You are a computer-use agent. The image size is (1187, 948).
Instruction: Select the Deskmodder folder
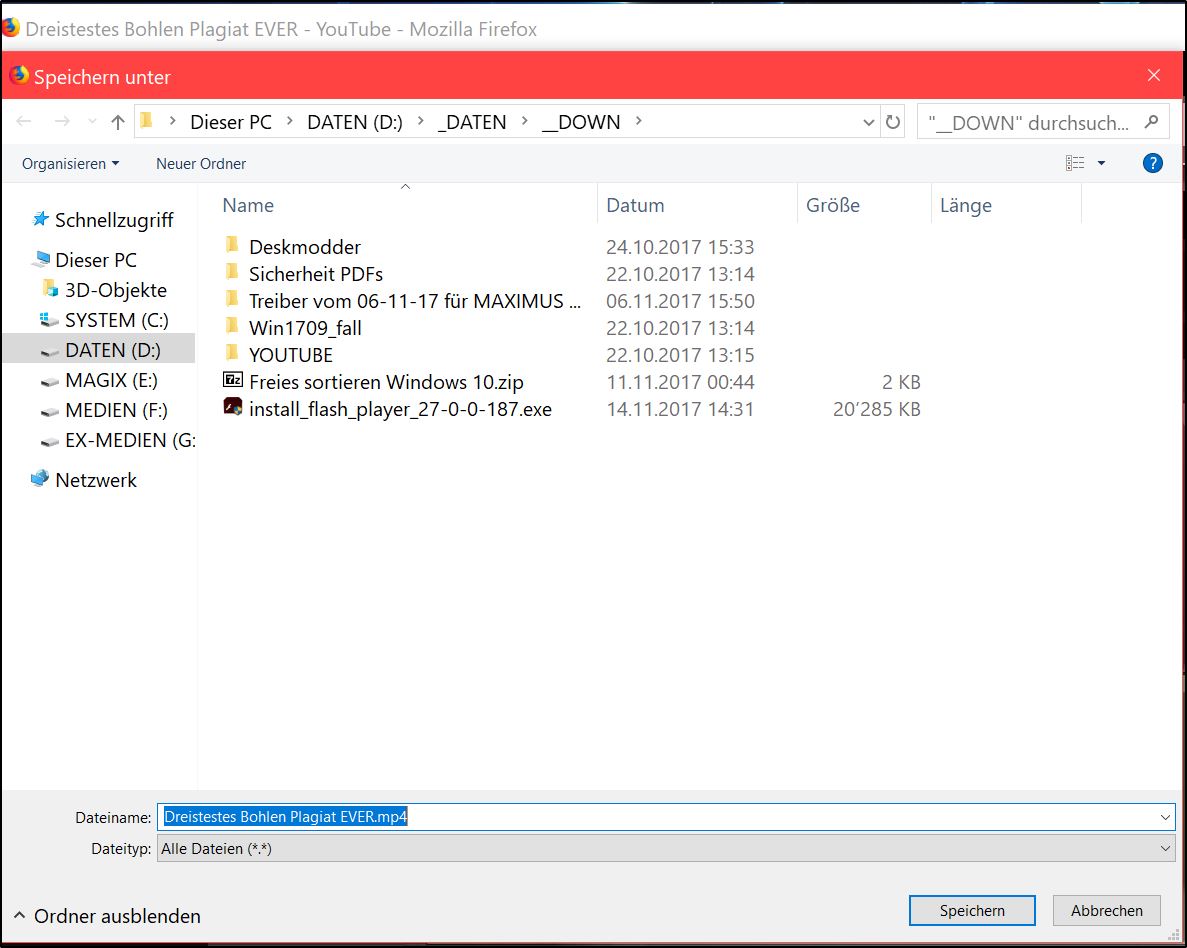304,247
